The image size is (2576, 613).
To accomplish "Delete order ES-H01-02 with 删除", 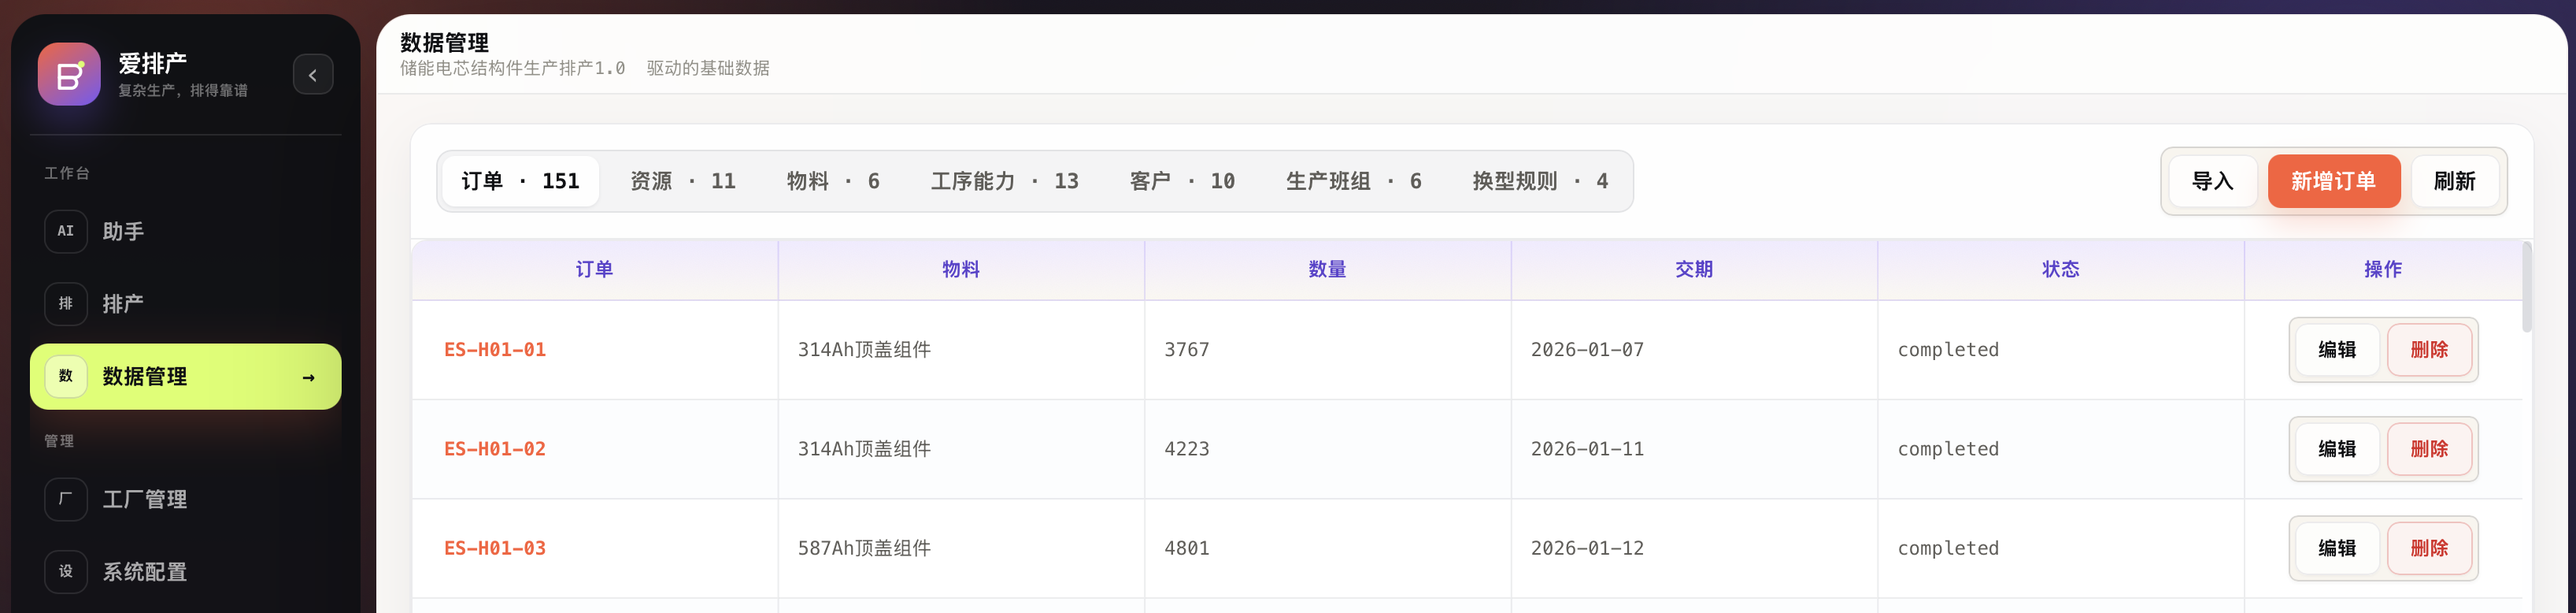I will (x=2429, y=449).
